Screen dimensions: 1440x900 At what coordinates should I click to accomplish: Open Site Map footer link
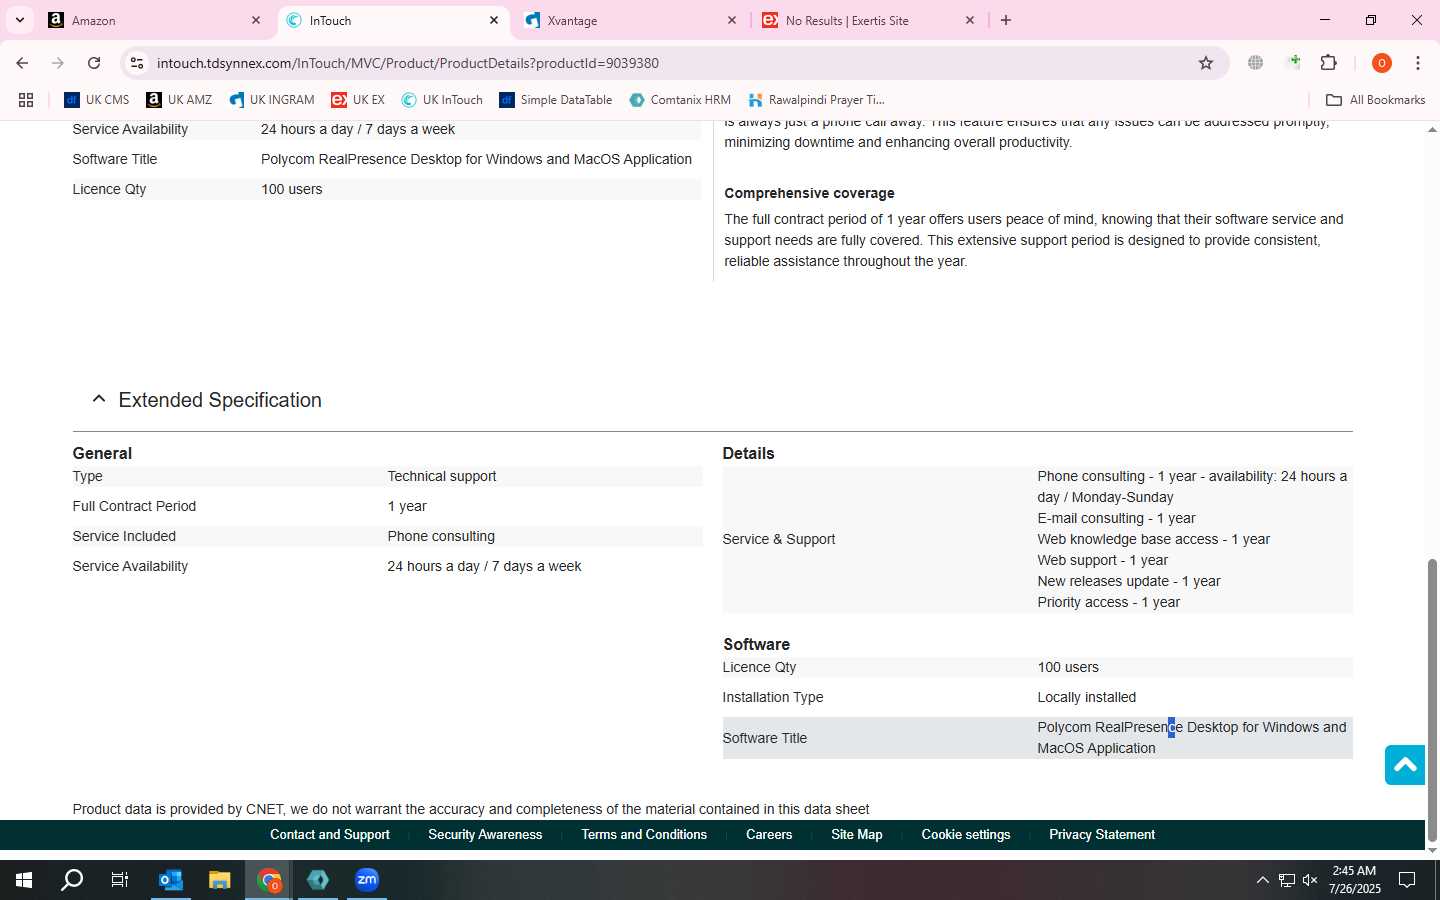[x=857, y=835]
